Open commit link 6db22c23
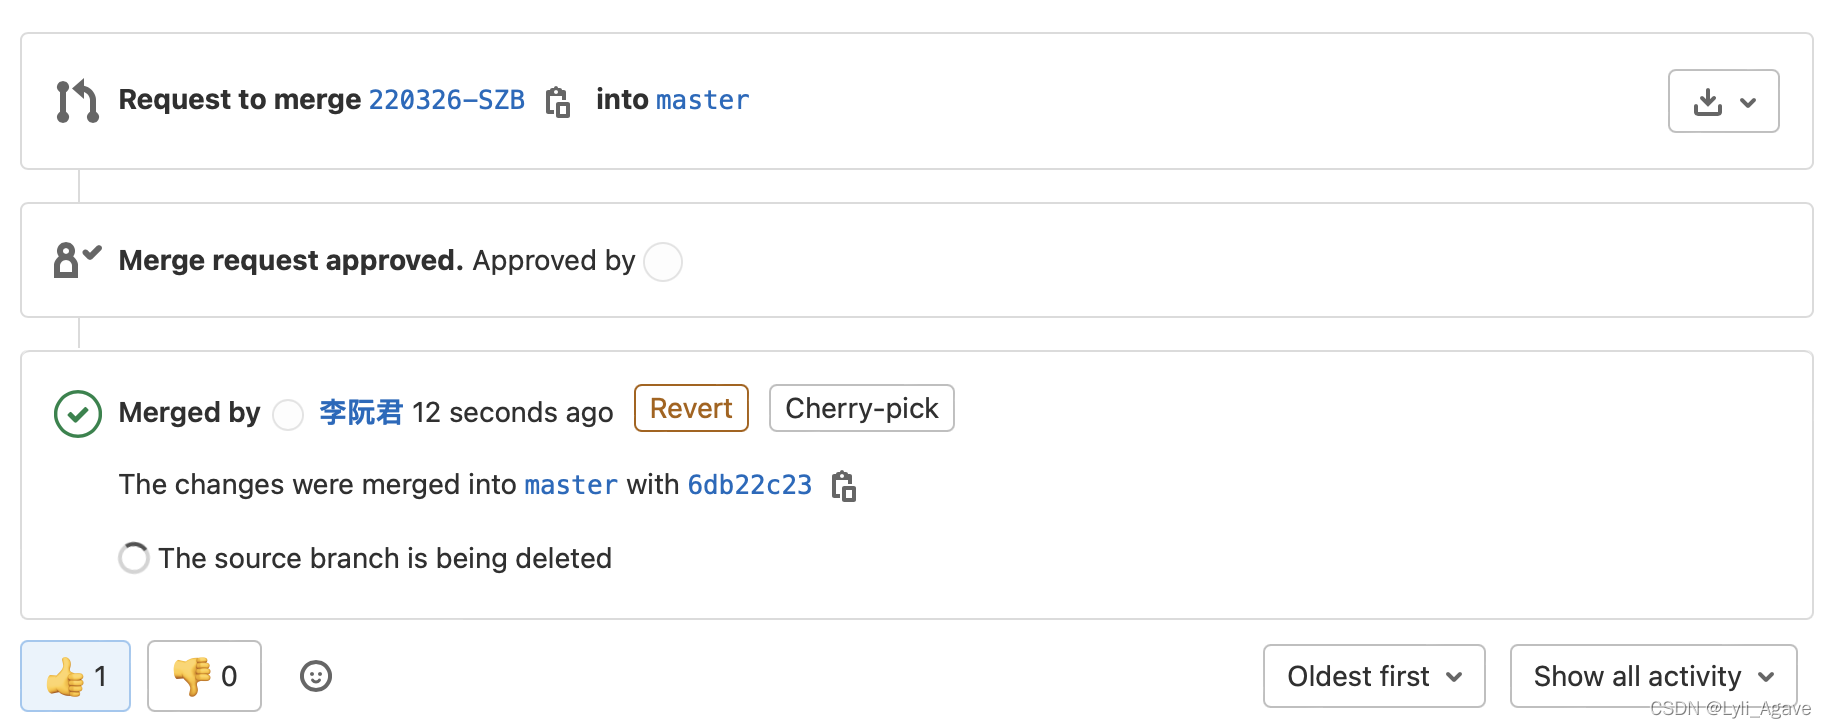1826x728 pixels. (x=749, y=485)
